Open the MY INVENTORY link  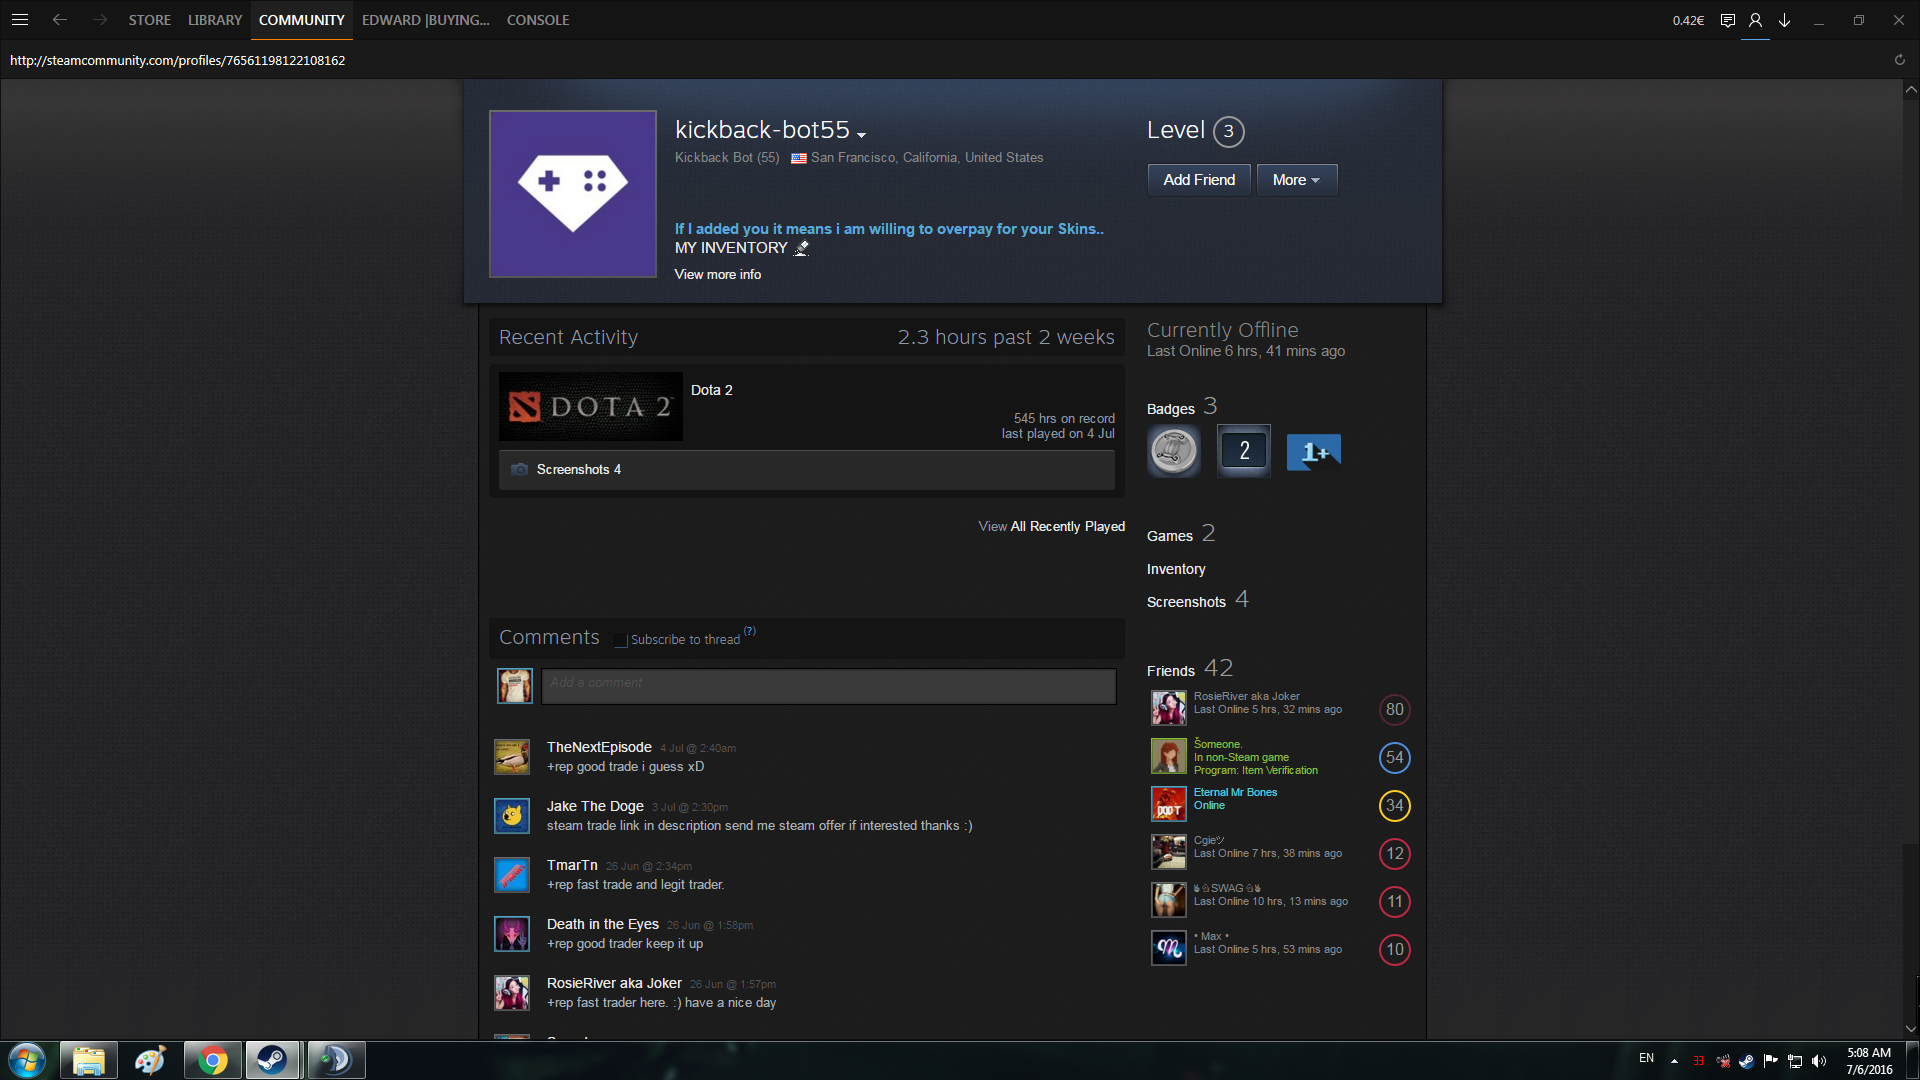click(x=731, y=248)
